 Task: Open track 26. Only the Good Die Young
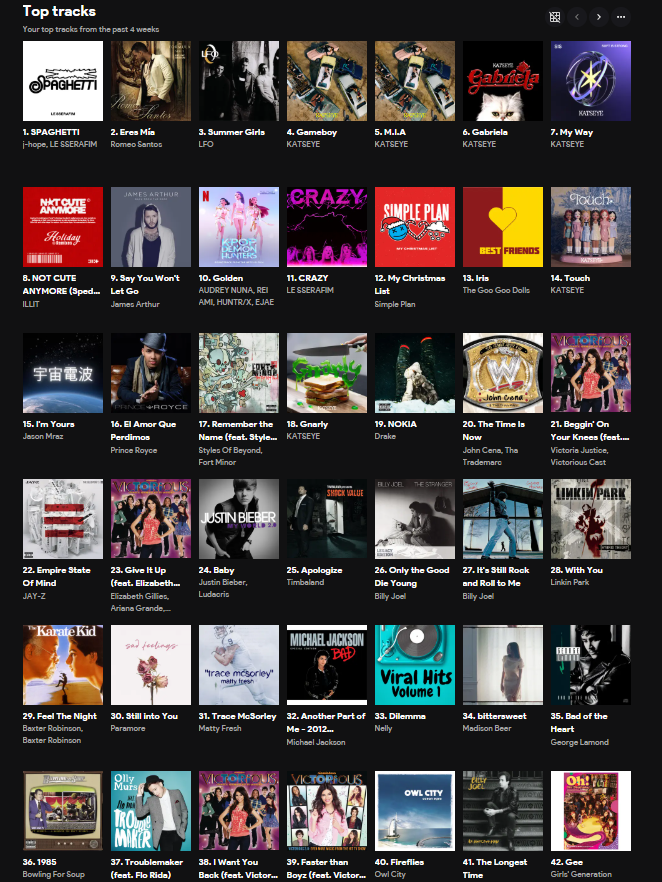tap(412, 577)
